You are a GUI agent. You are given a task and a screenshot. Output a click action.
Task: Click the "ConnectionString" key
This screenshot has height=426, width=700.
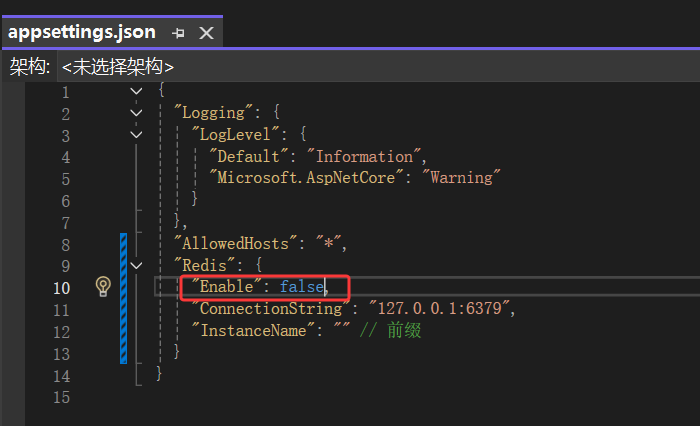[271, 309]
